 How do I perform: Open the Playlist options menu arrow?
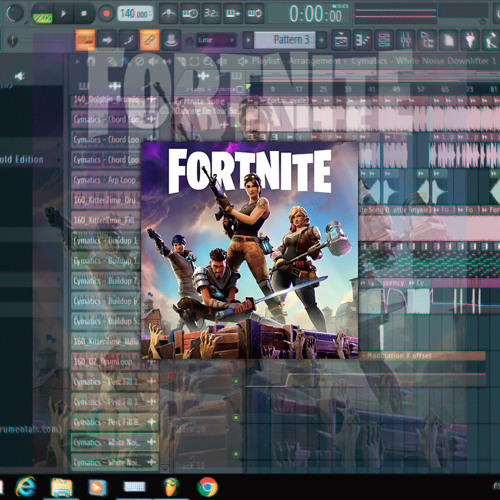77,61
